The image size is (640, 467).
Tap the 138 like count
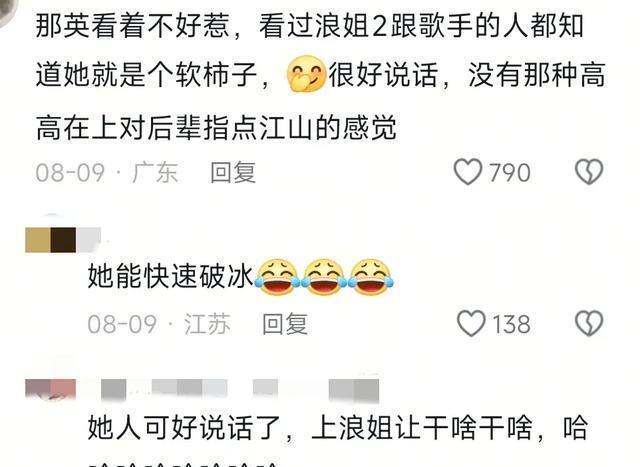(x=511, y=324)
